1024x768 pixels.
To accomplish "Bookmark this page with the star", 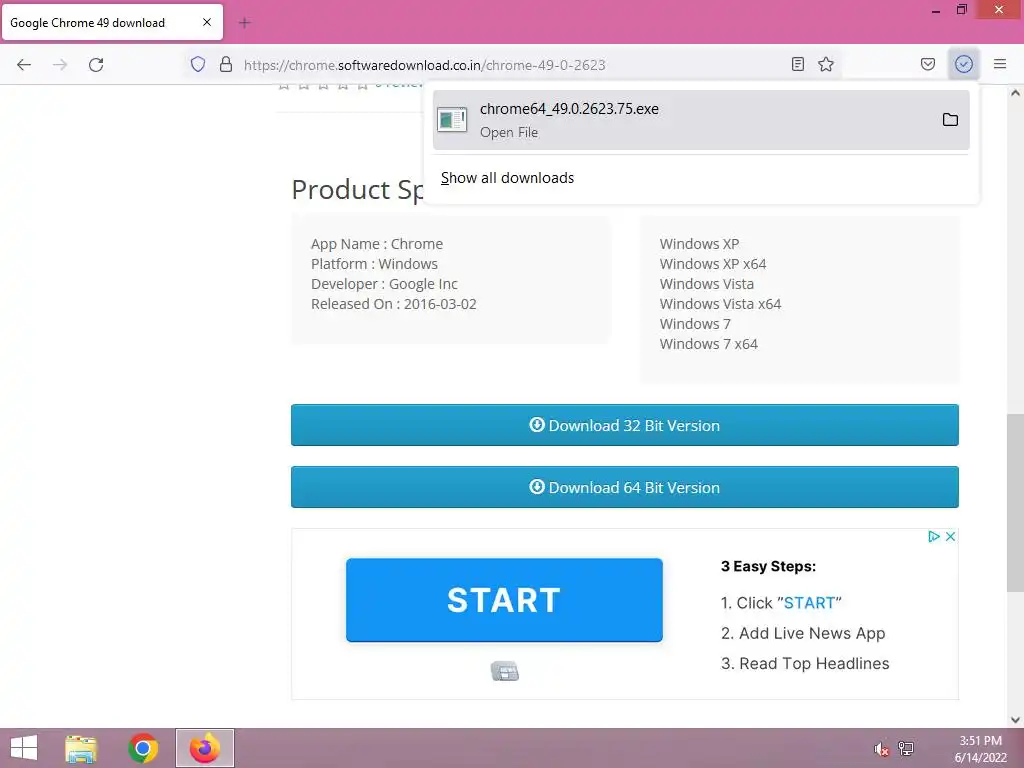I will [x=826, y=64].
